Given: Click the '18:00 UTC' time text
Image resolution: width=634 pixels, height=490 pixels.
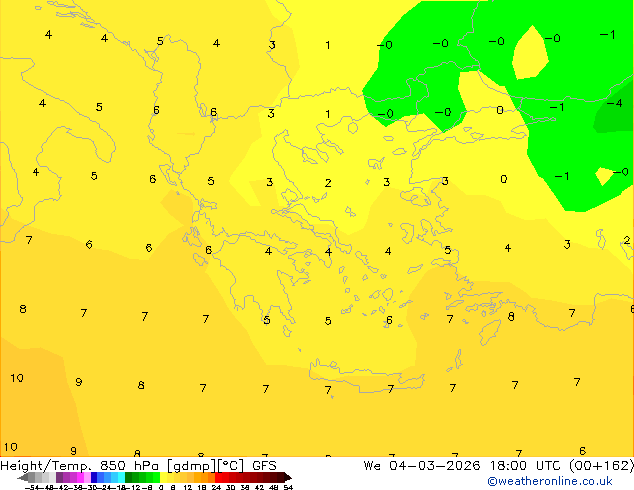Looking at the screenshot, I should 525,466.
